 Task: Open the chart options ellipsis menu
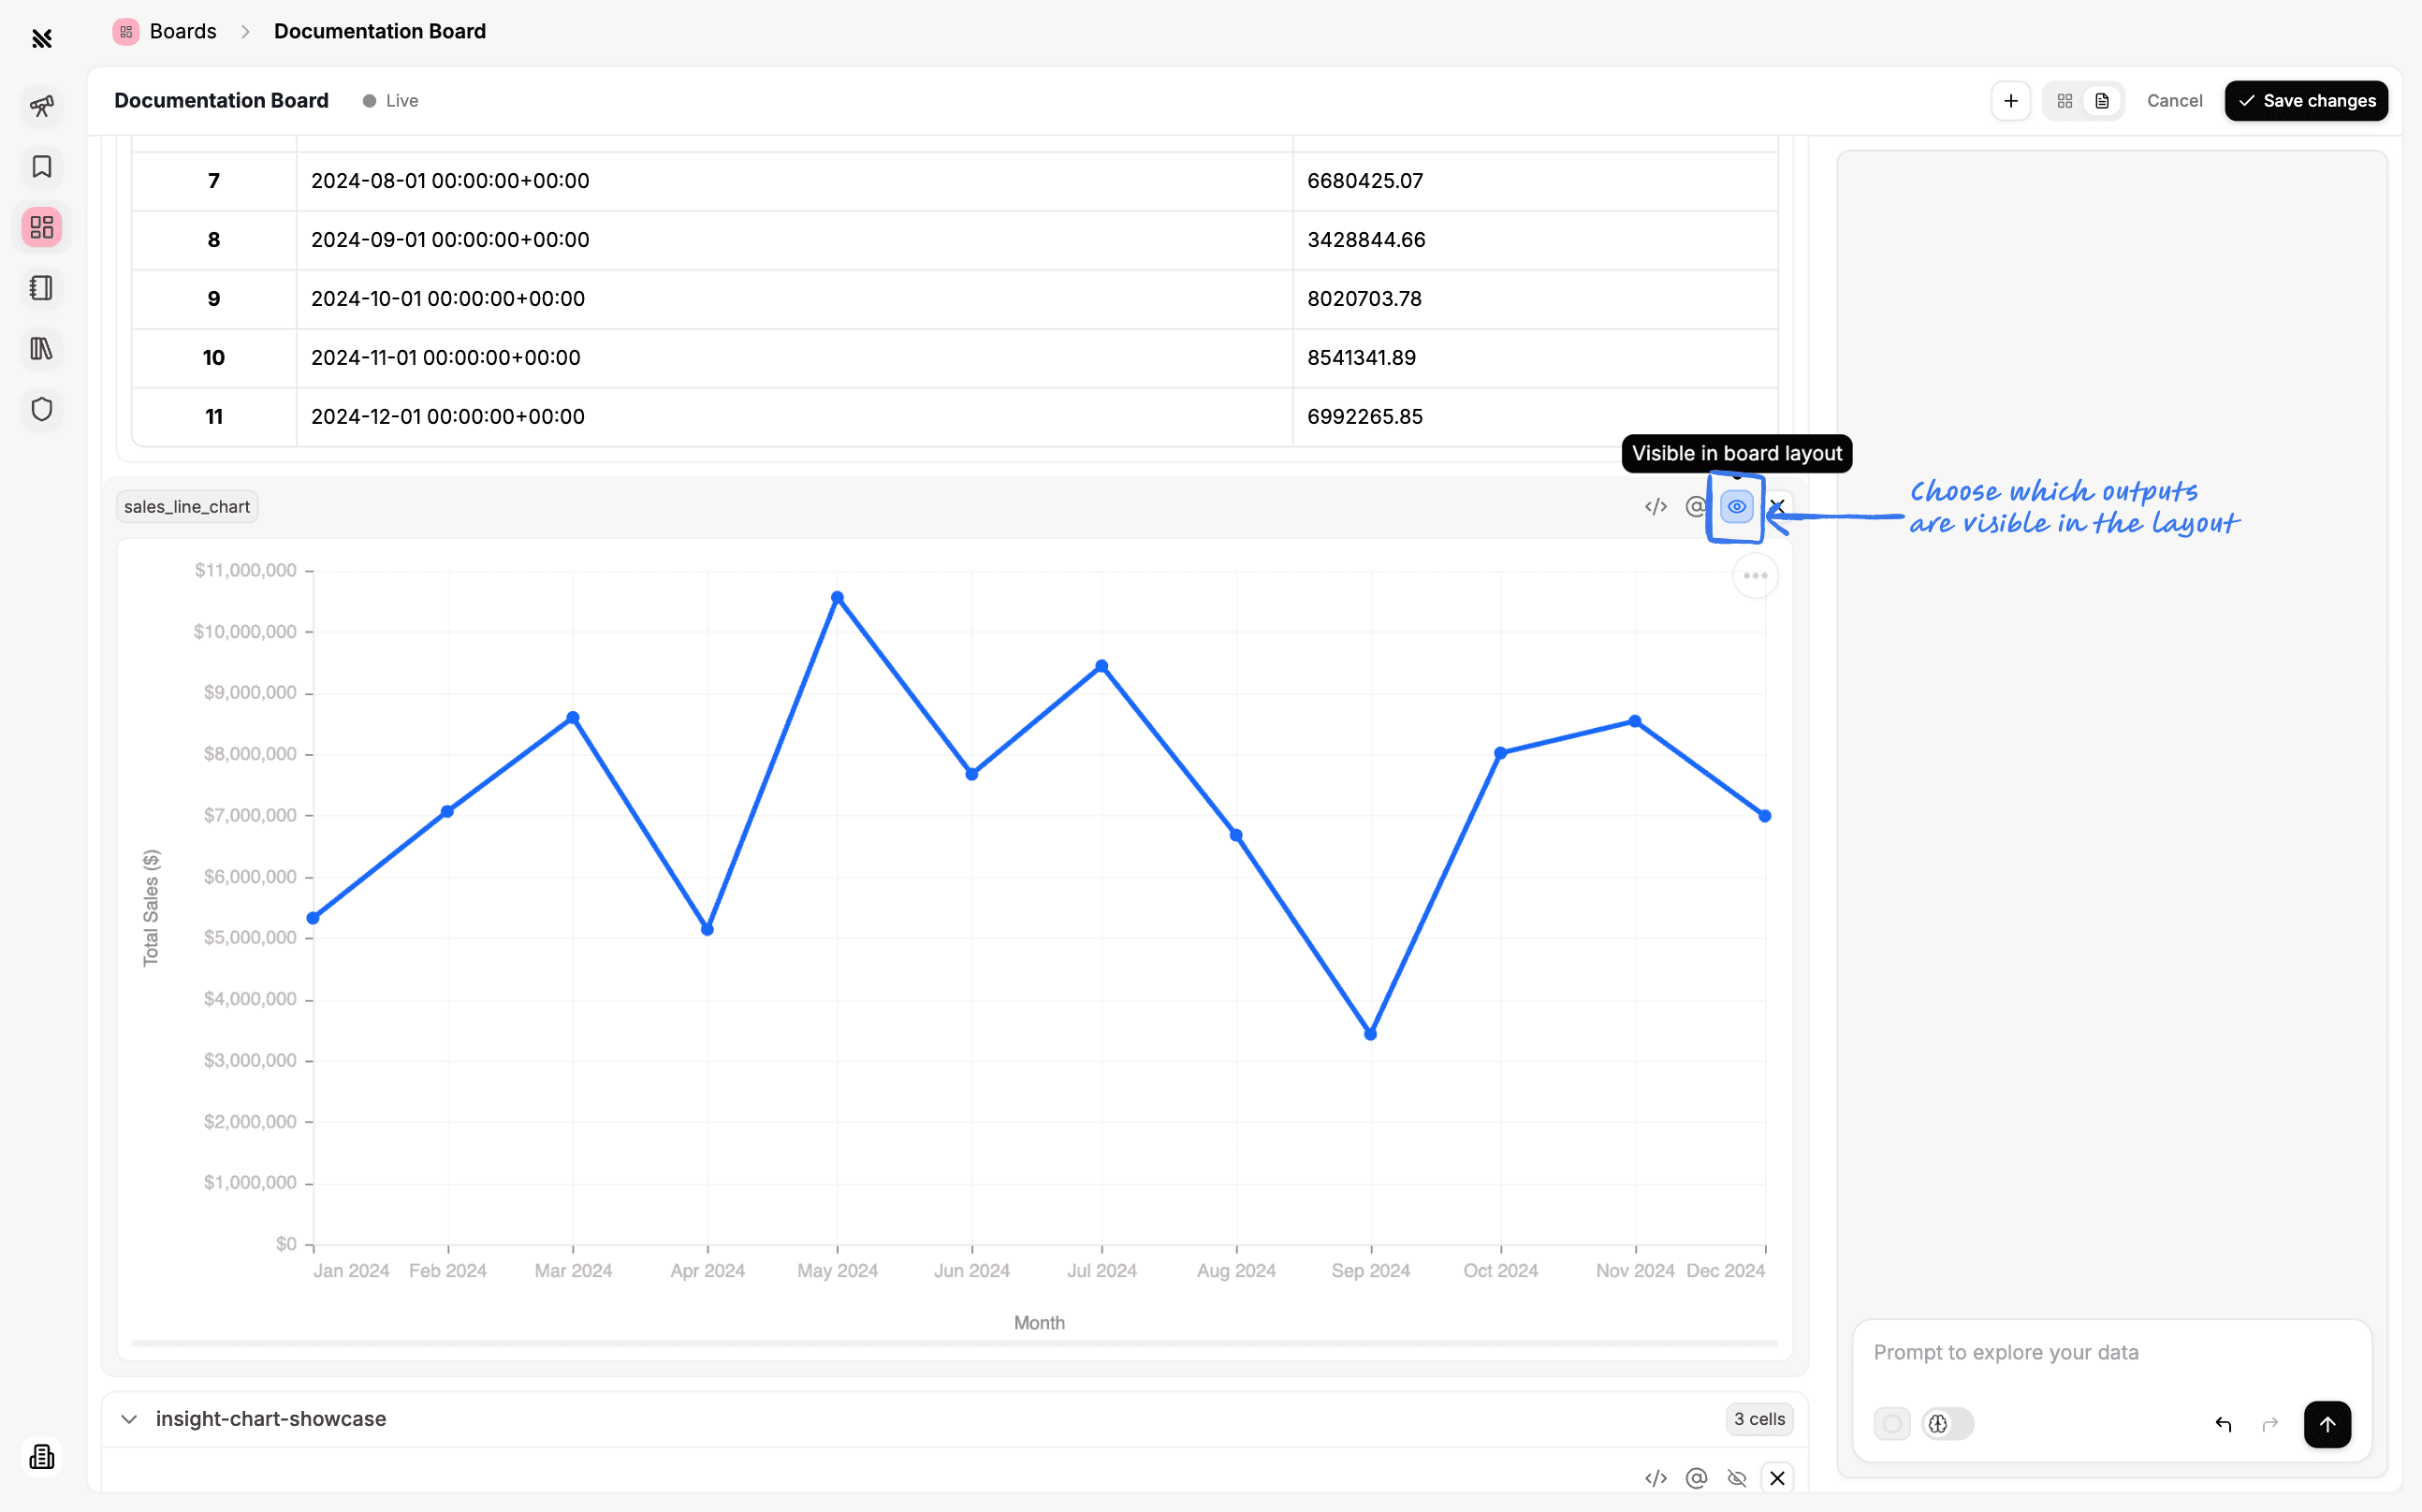point(1755,575)
